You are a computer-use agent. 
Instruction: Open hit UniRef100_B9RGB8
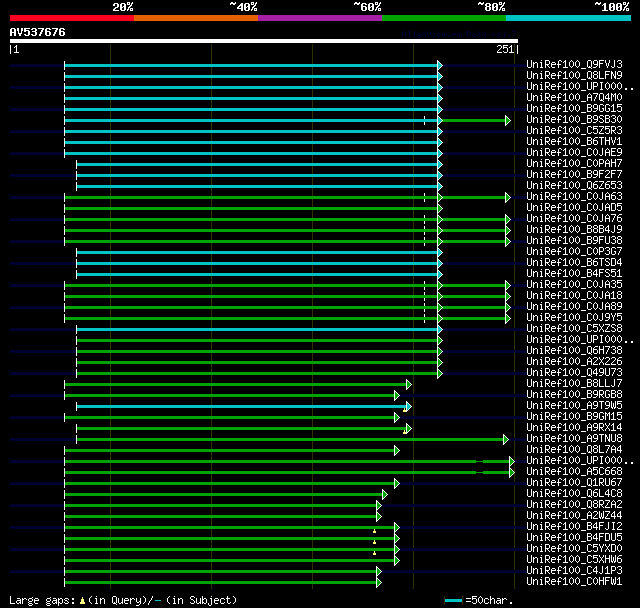coord(574,395)
